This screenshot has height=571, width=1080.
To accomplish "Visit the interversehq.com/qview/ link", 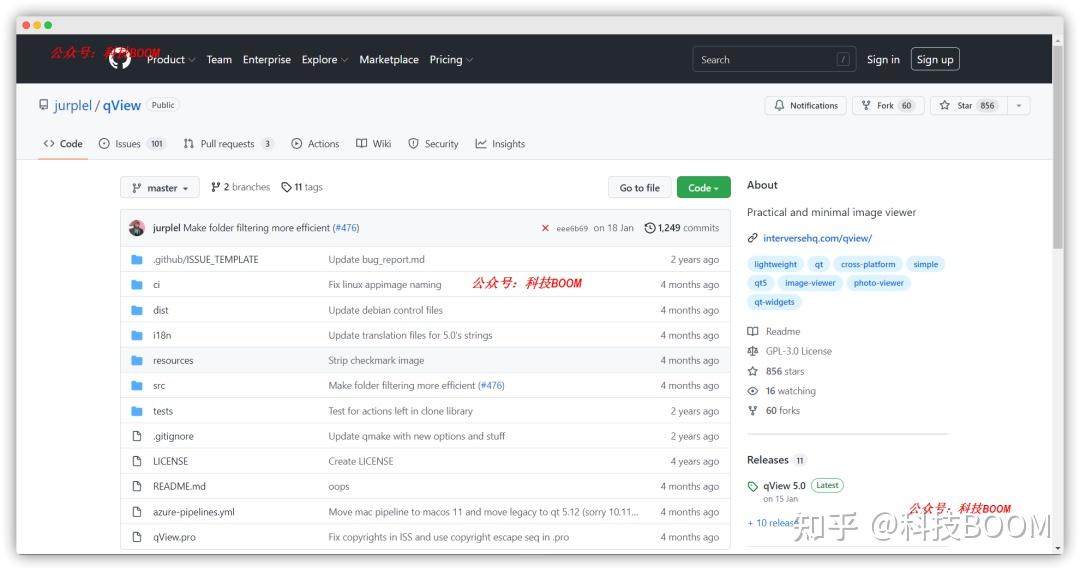I will [x=817, y=238].
